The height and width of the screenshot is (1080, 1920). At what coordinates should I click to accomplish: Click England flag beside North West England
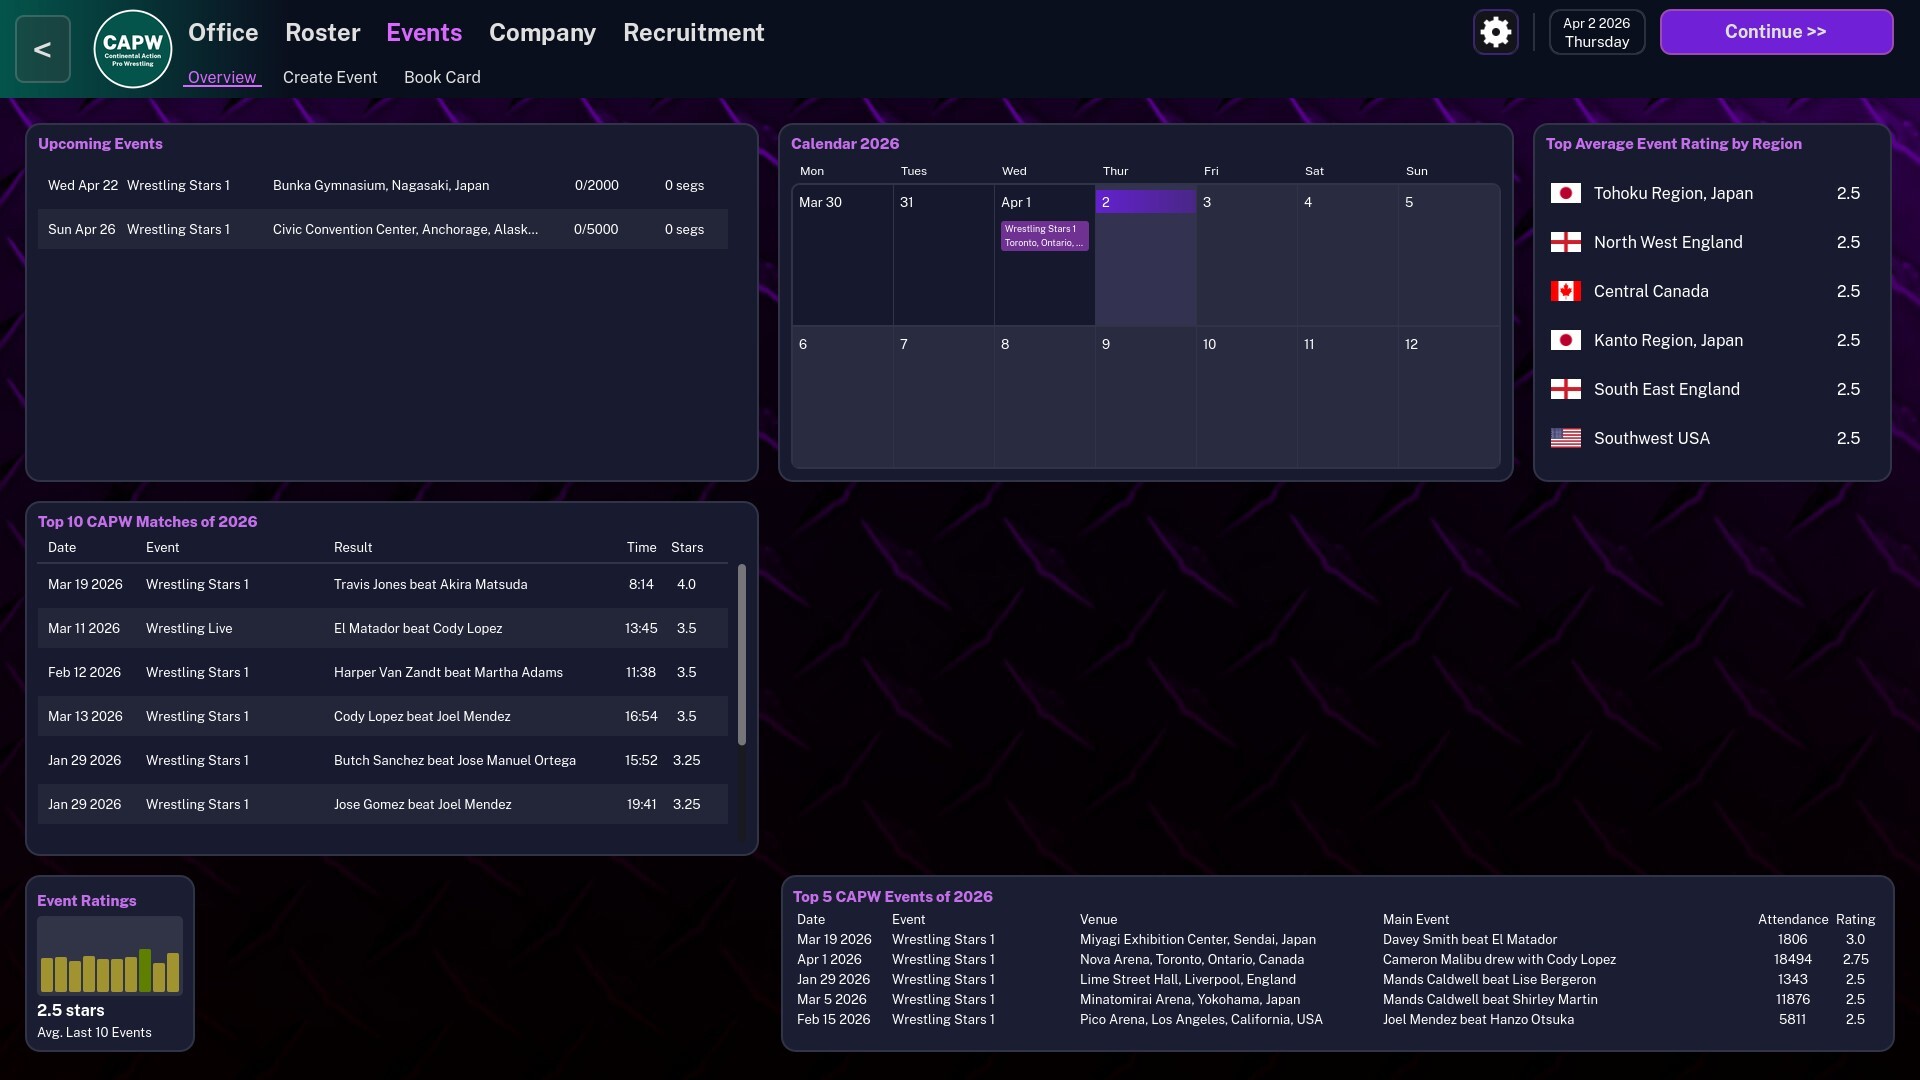[1566, 242]
